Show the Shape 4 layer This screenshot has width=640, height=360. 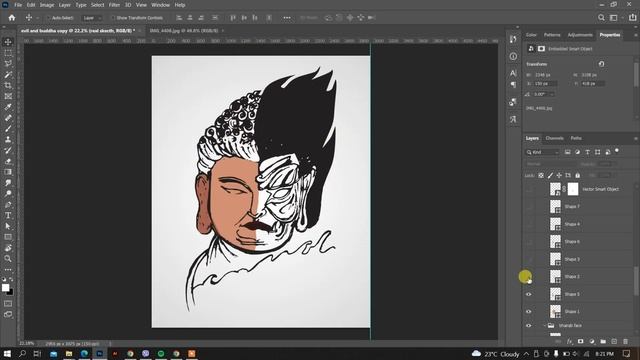click(529, 224)
